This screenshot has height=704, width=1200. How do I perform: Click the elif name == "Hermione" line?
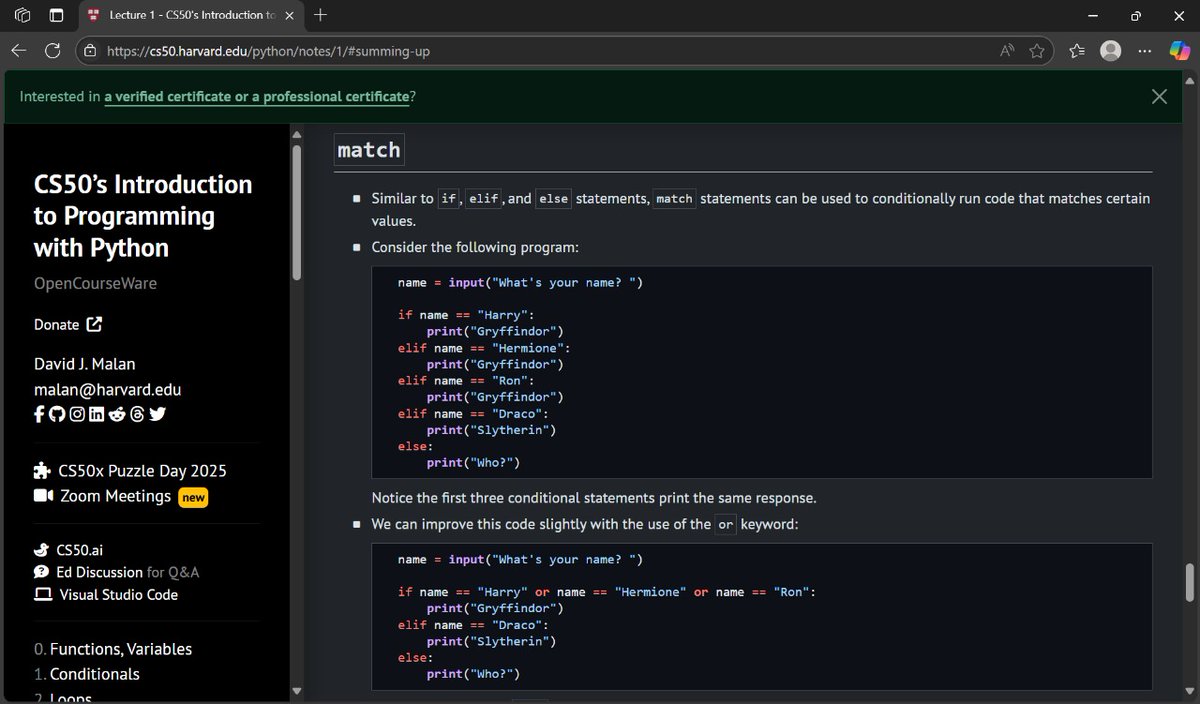pos(484,348)
